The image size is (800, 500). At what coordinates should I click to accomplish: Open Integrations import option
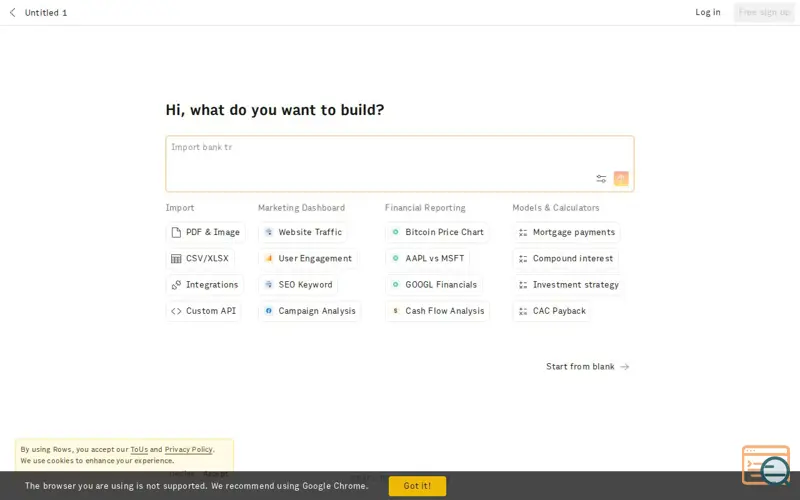[x=205, y=285]
